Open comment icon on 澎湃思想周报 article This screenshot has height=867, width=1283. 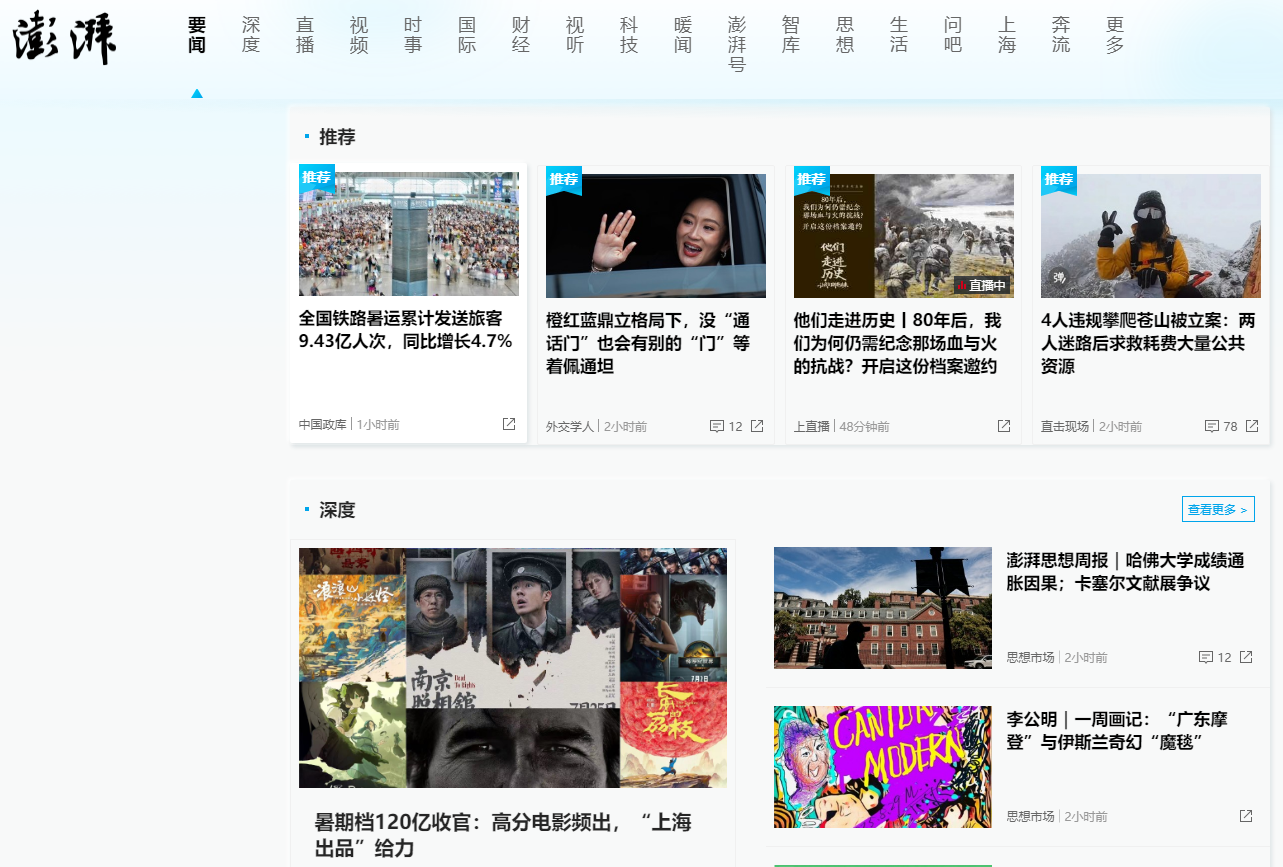pos(1206,657)
